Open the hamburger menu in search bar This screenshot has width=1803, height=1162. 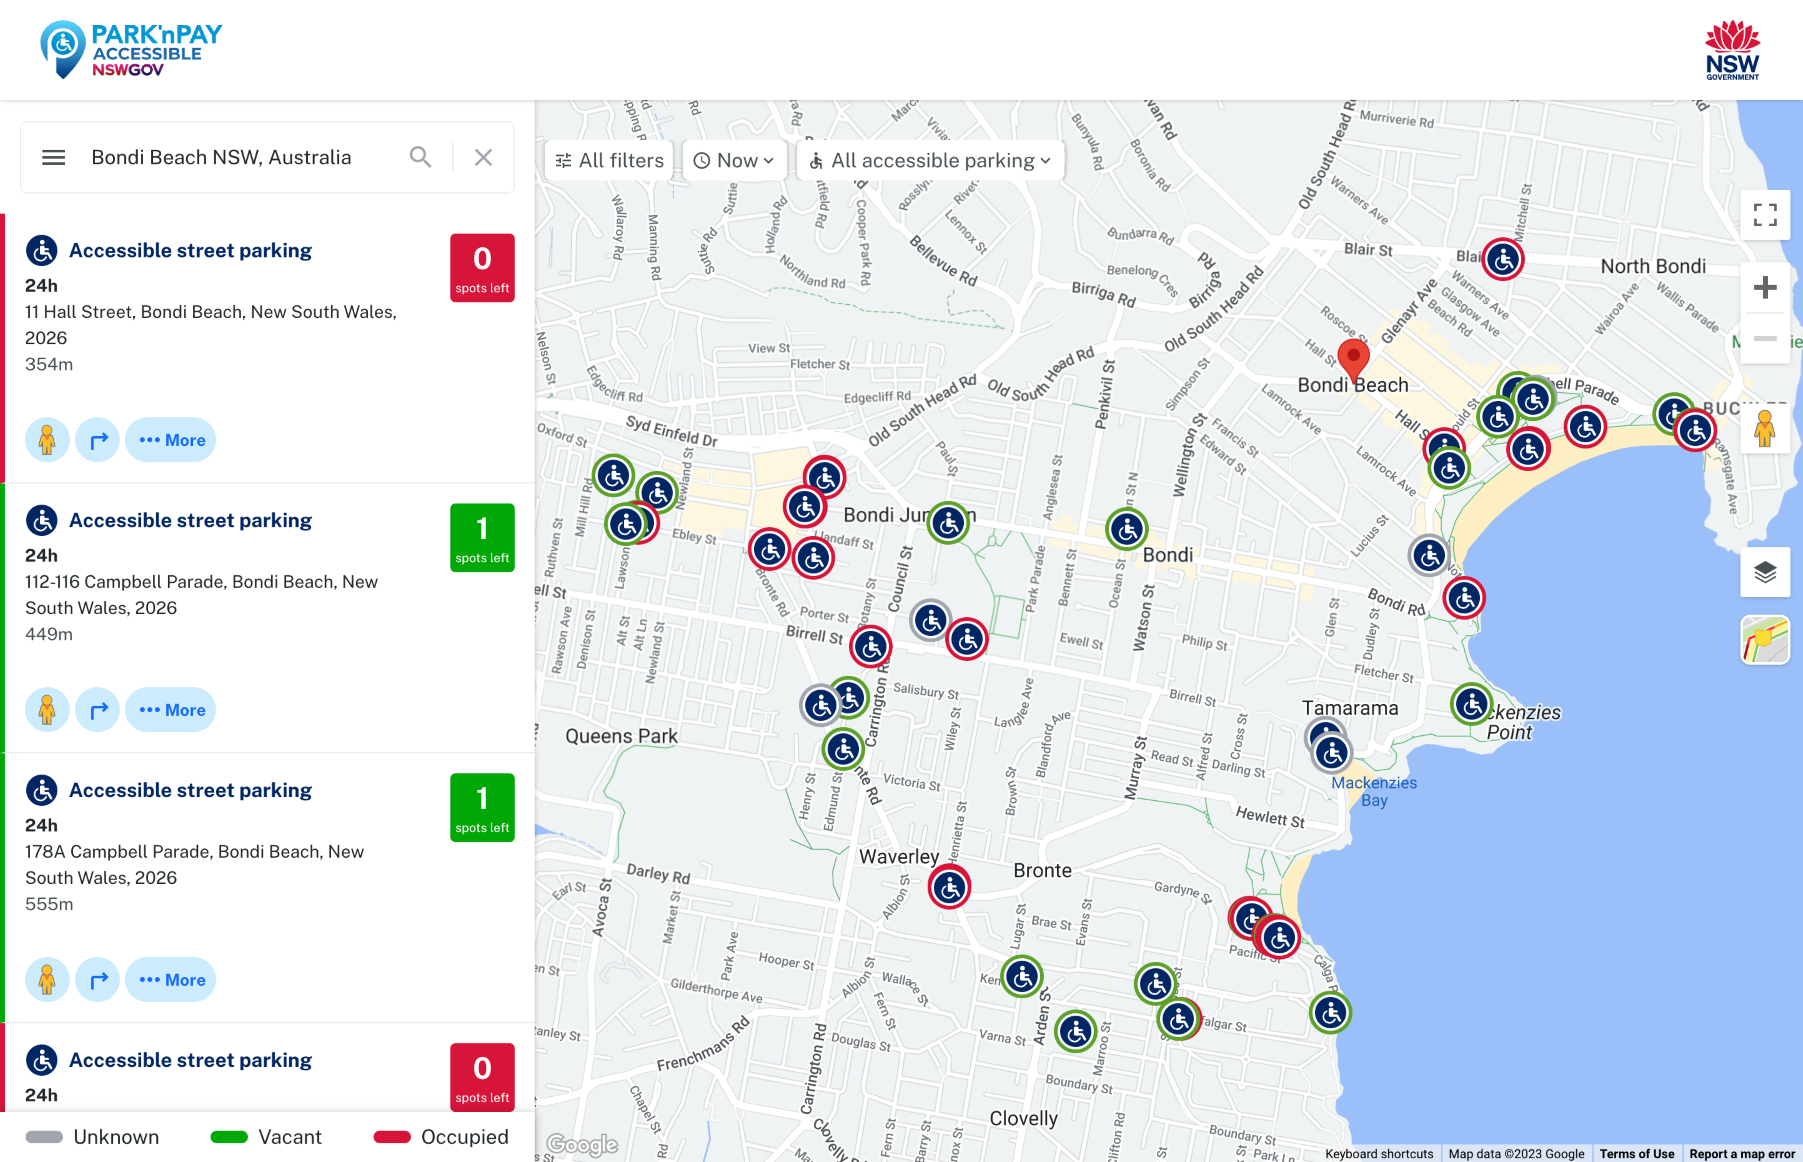[54, 158]
